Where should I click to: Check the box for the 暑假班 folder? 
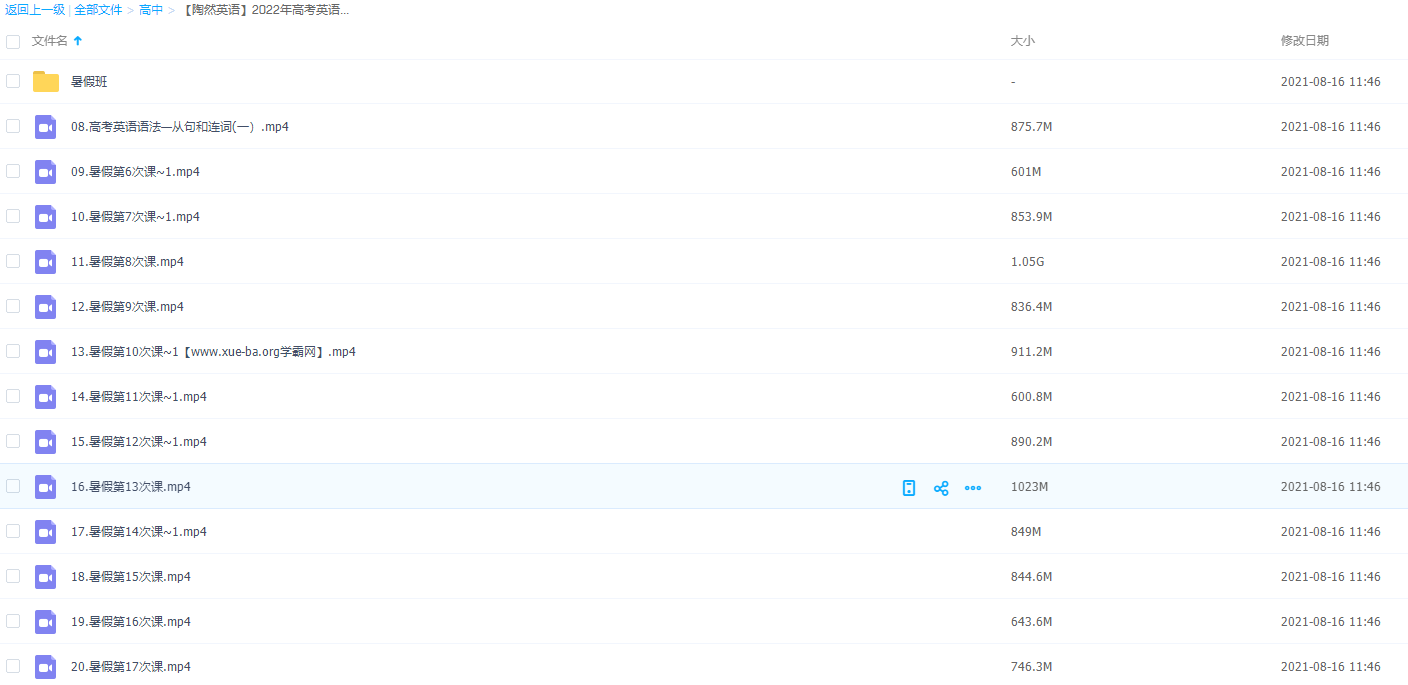(13, 81)
